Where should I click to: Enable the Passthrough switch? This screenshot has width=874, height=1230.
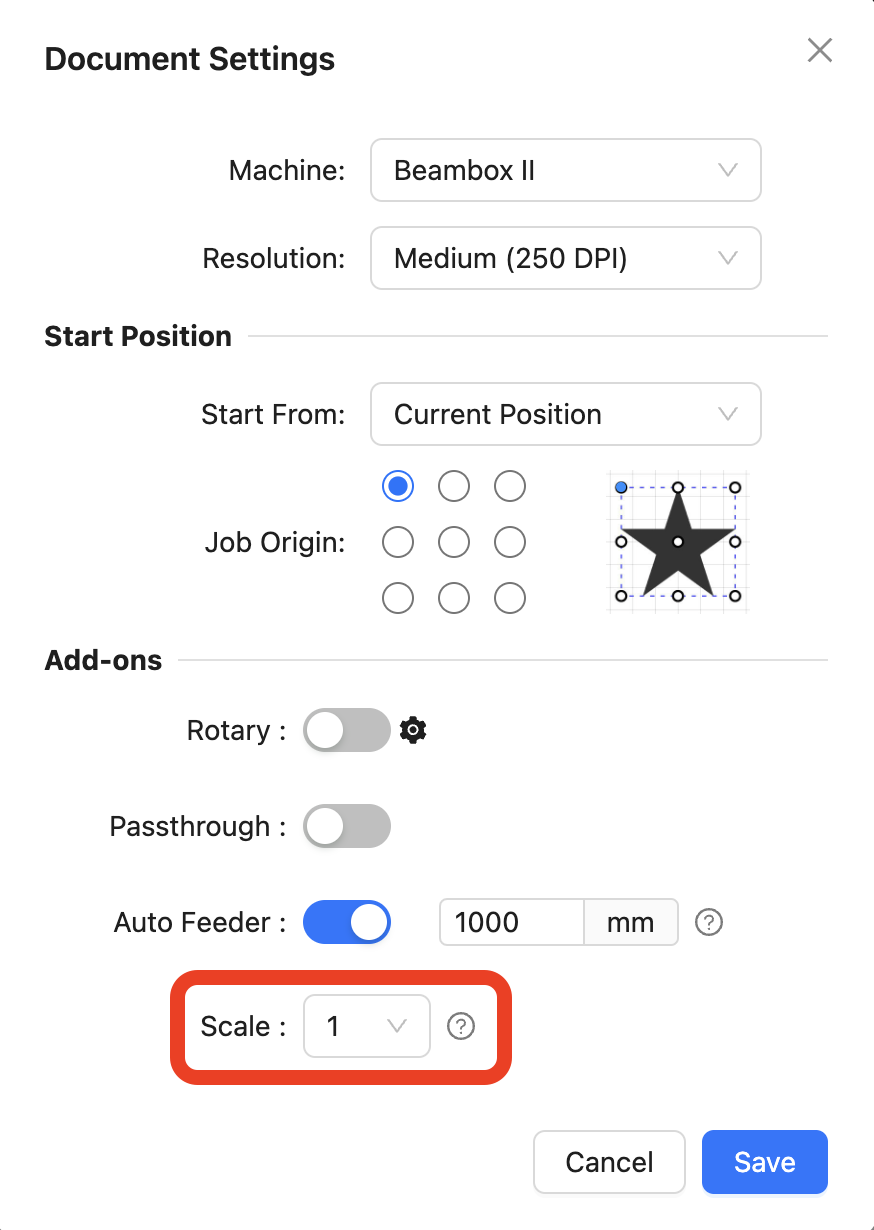pos(347,826)
